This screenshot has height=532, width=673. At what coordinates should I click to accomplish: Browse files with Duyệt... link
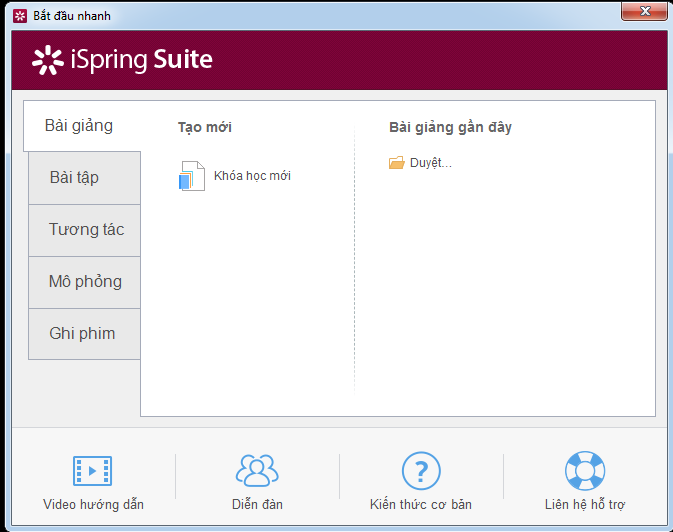(x=430, y=163)
